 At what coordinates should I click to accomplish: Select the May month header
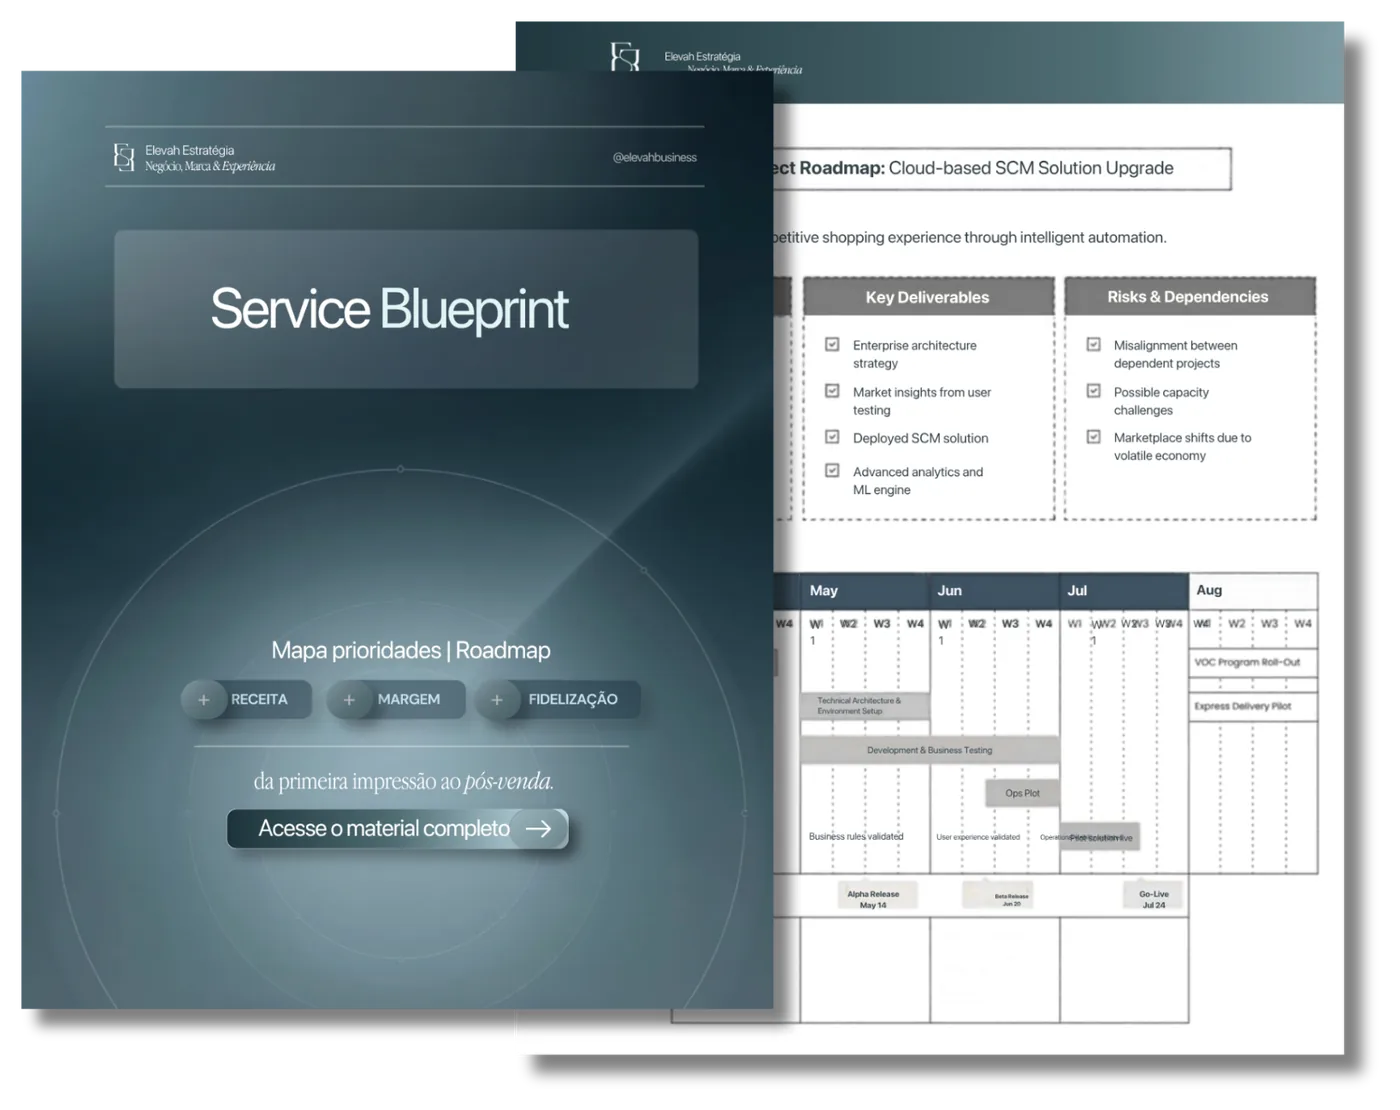click(x=865, y=591)
